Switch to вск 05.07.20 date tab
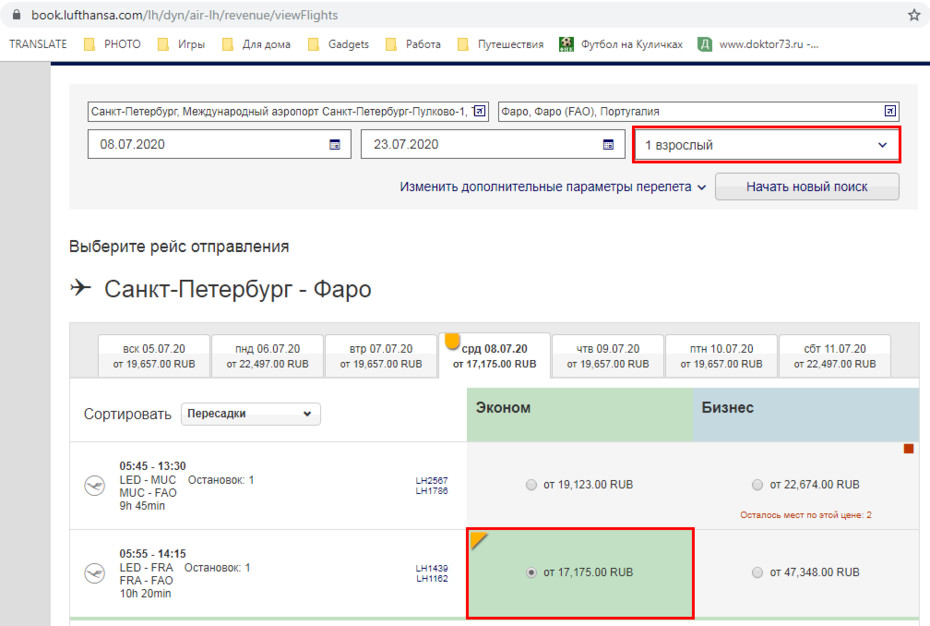This screenshot has height=626, width=930. [x=154, y=356]
